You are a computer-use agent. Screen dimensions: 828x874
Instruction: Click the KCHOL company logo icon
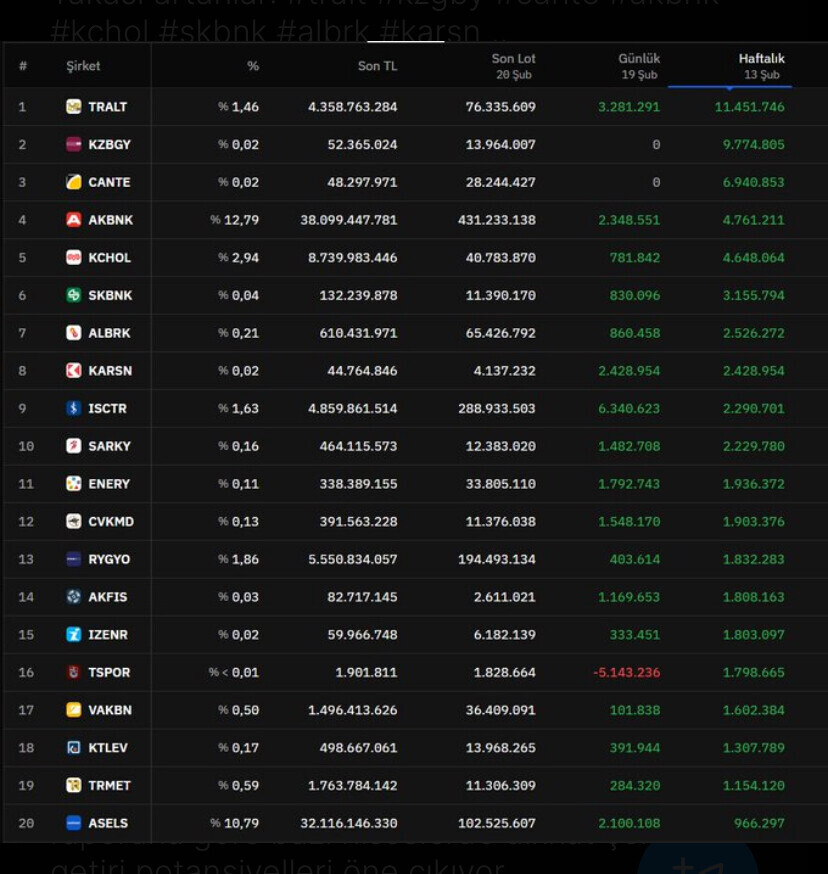click(x=73, y=258)
